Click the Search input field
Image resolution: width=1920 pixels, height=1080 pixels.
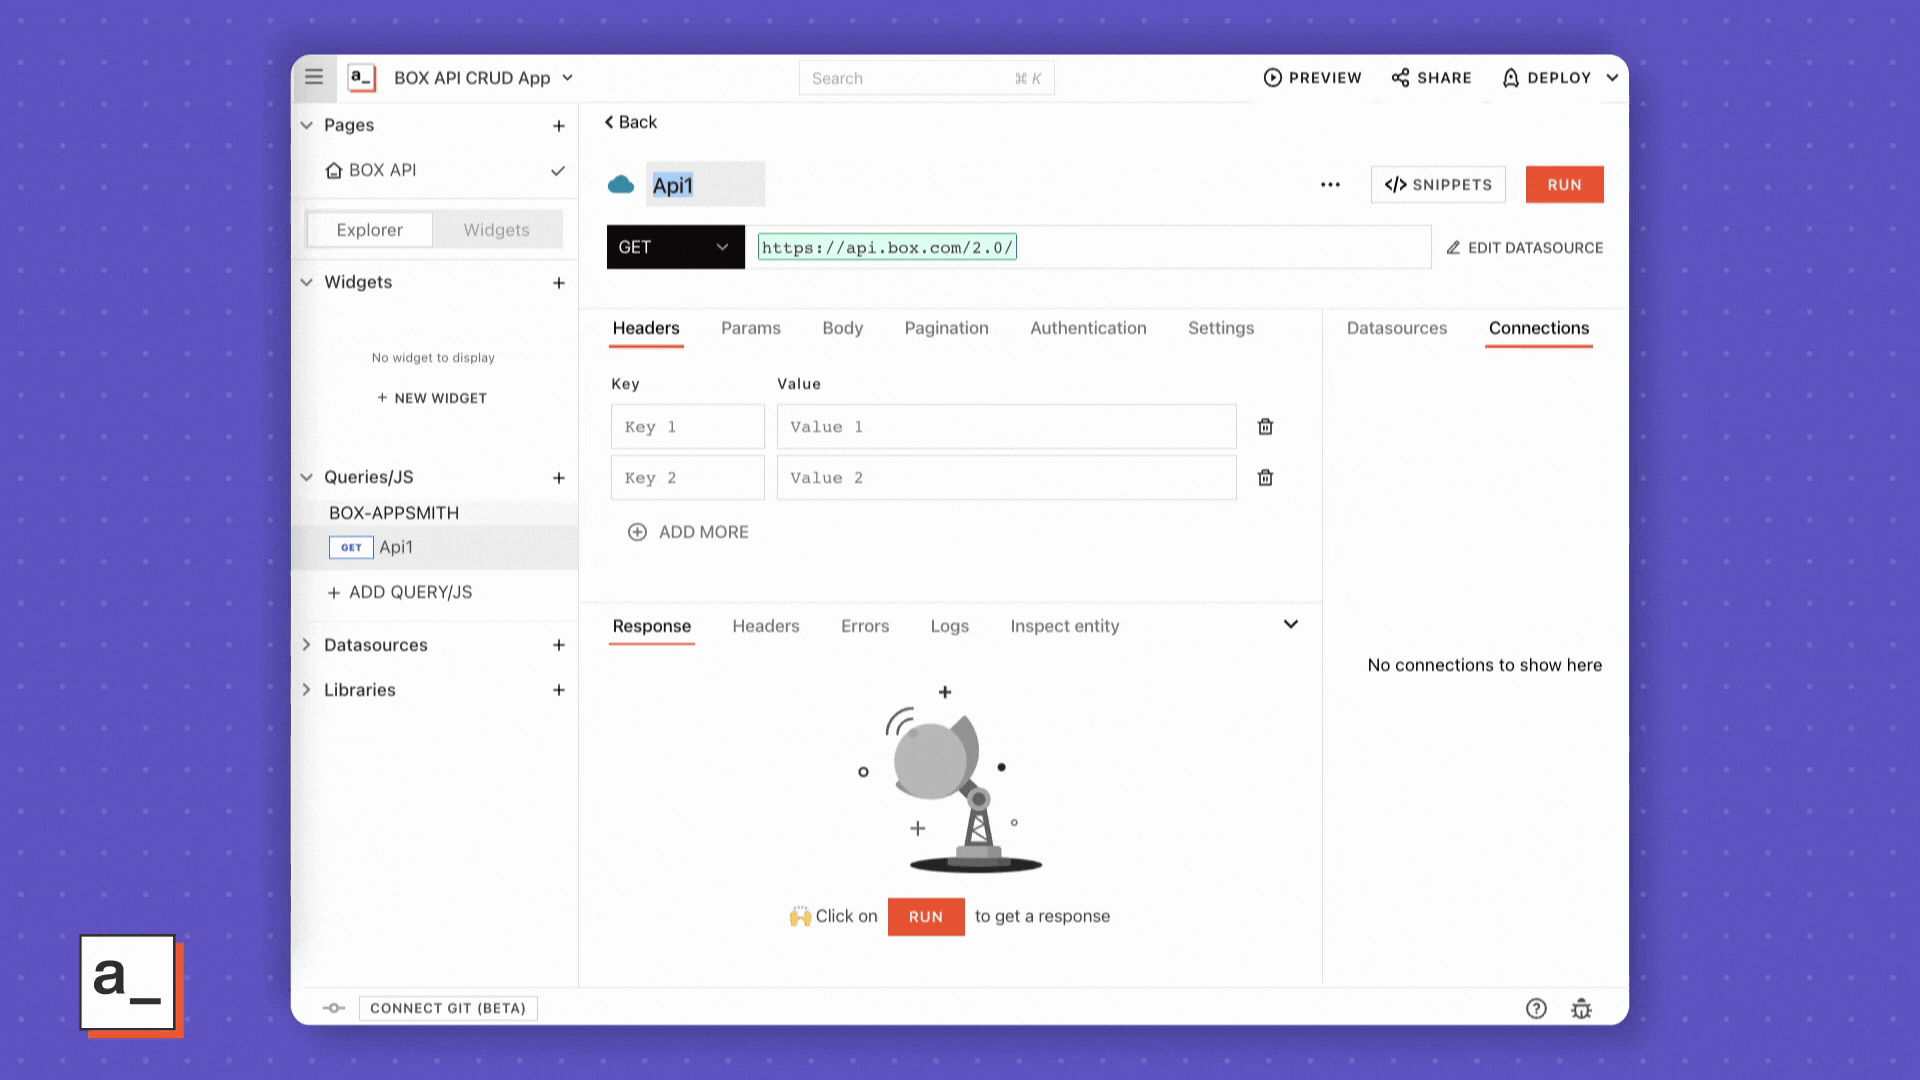[926, 78]
